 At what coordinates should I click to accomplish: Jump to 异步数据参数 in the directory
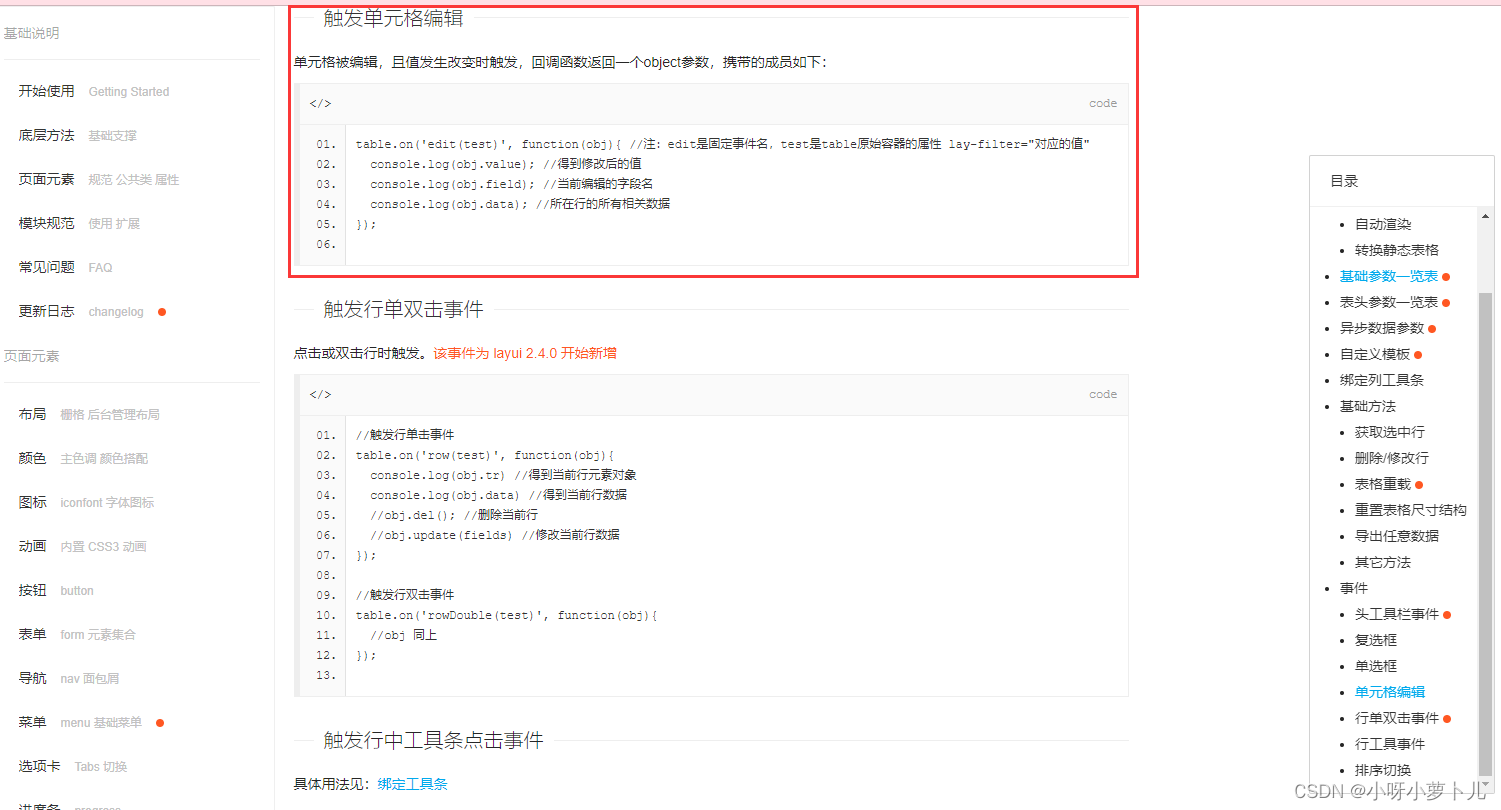(x=1382, y=328)
